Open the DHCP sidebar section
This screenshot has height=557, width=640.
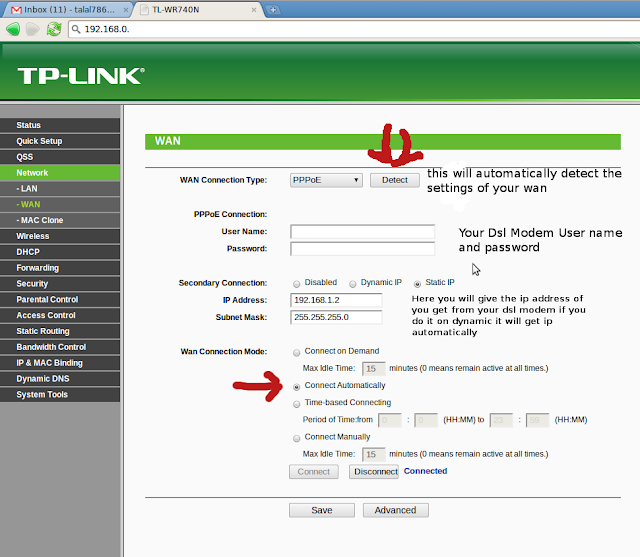pos(60,252)
